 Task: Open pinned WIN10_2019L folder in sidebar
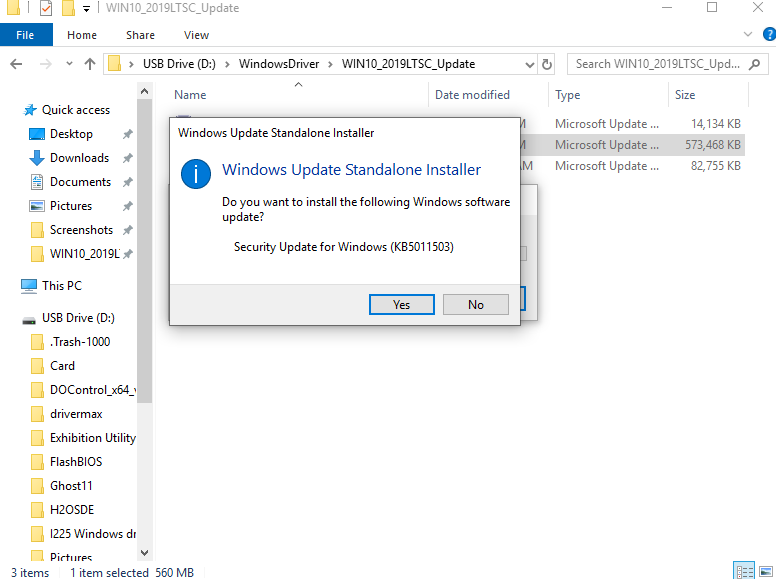85,254
